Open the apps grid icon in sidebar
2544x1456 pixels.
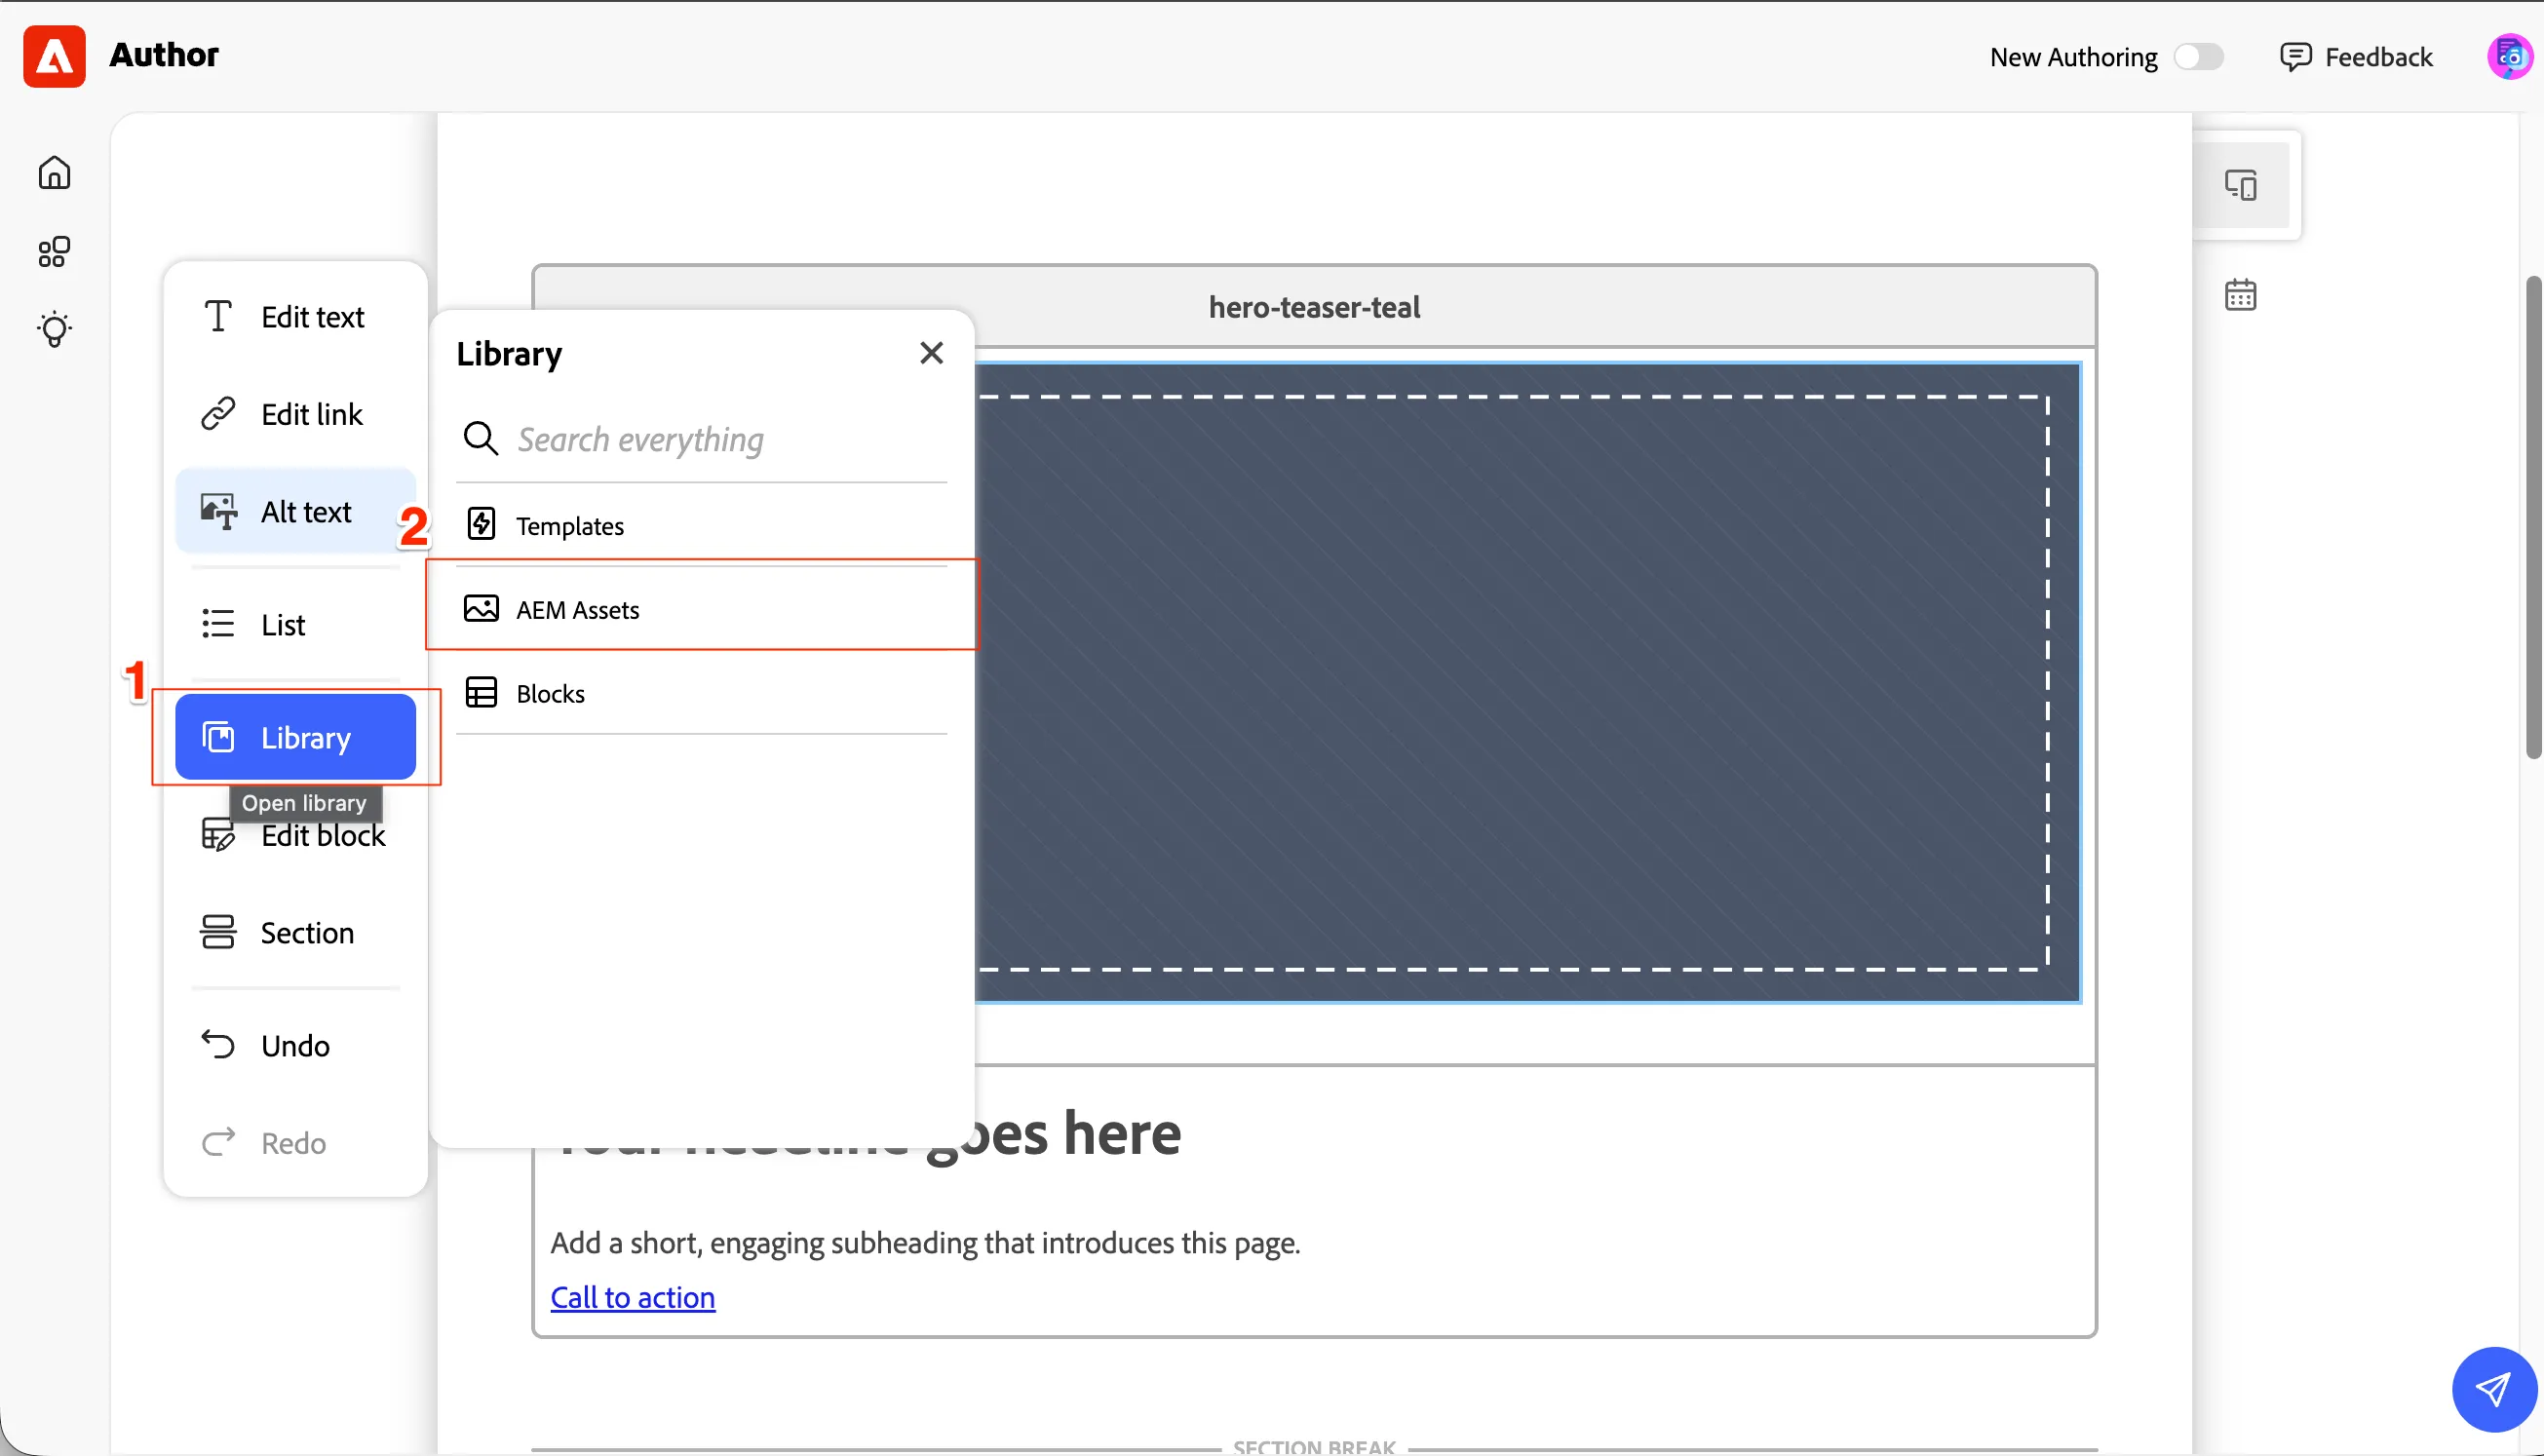point(54,252)
